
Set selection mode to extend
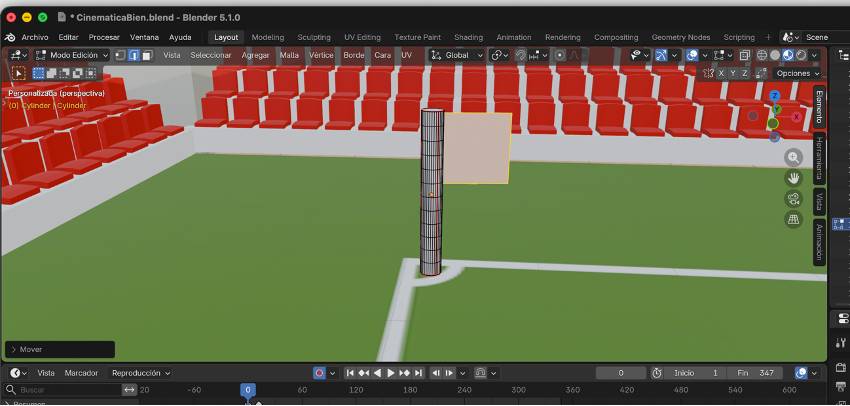point(51,73)
